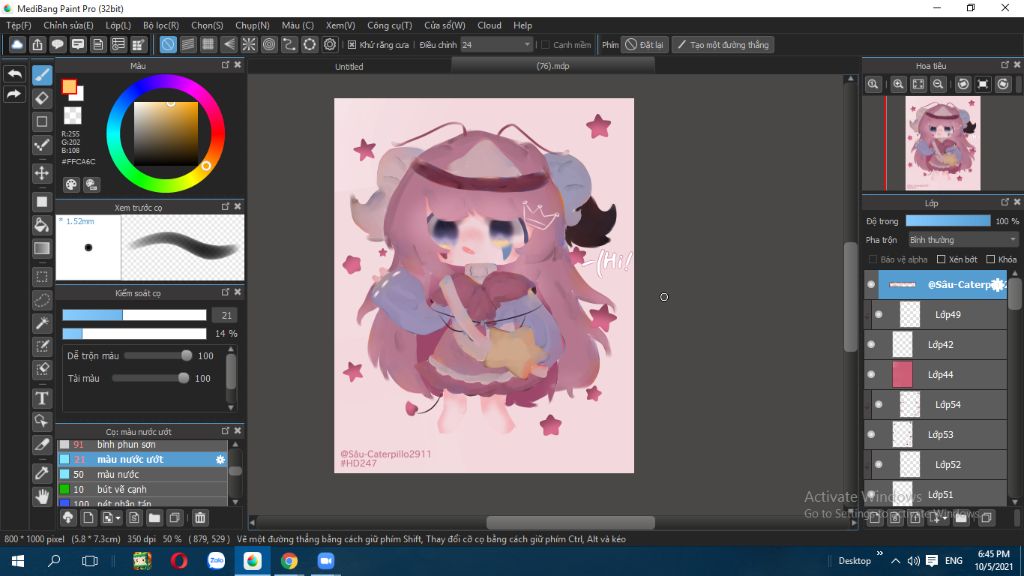Delete the selected brush with trash icon
The height and width of the screenshot is (576, 1024).
click(200, 518)
